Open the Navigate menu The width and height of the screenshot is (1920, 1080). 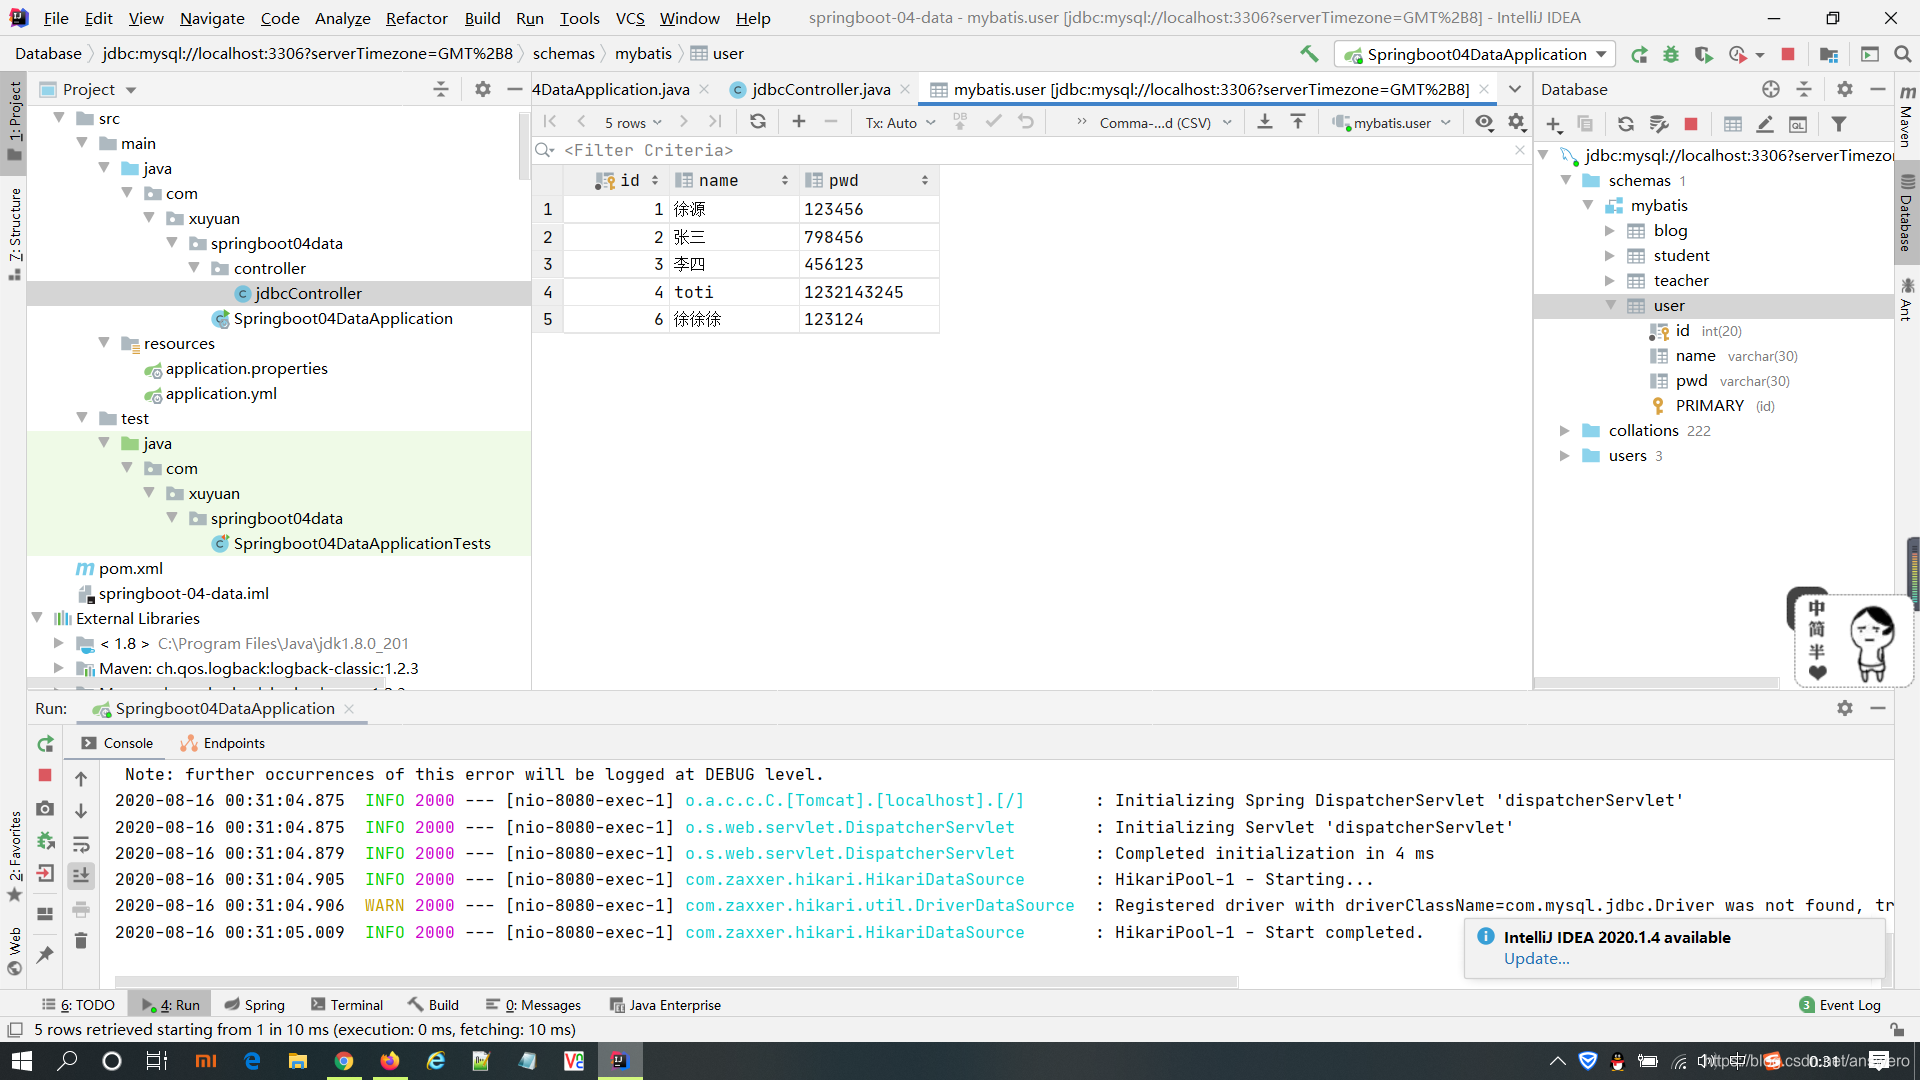[212, 18]
